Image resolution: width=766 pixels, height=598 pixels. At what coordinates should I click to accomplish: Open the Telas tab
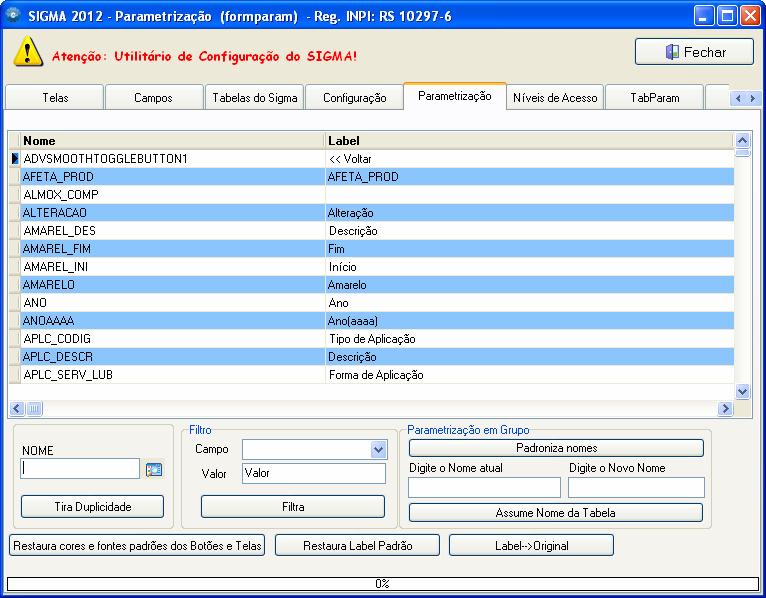click(x=55, y=98)
